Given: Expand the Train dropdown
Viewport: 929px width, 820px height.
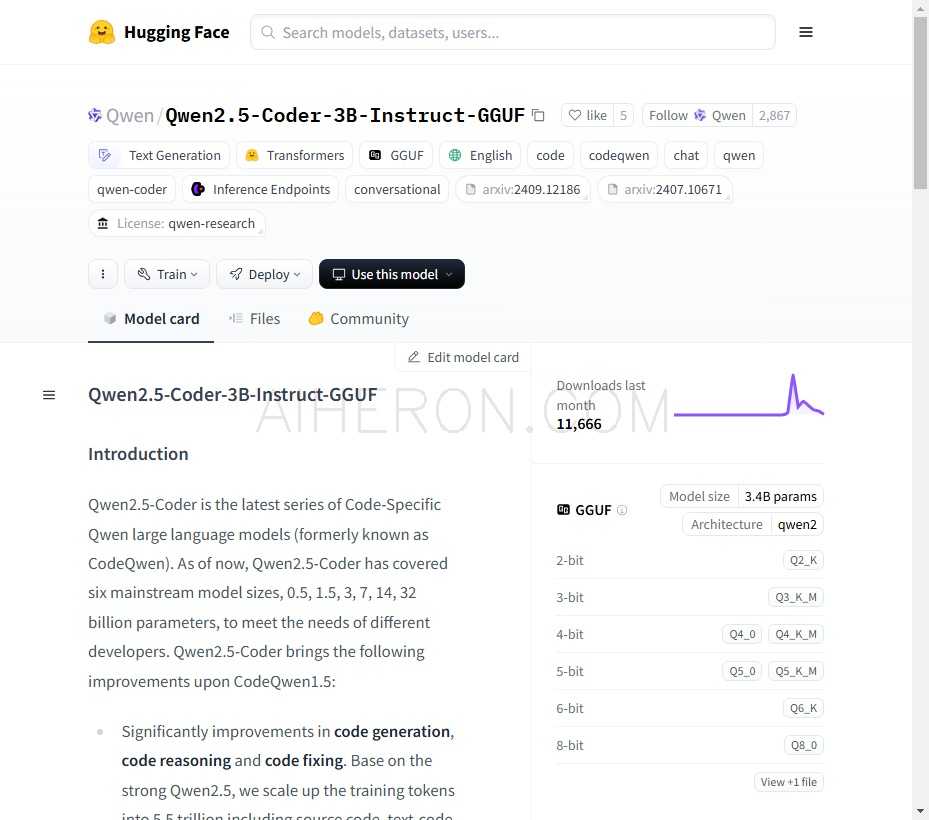Looking at the screenshot, I should point(166,273).
